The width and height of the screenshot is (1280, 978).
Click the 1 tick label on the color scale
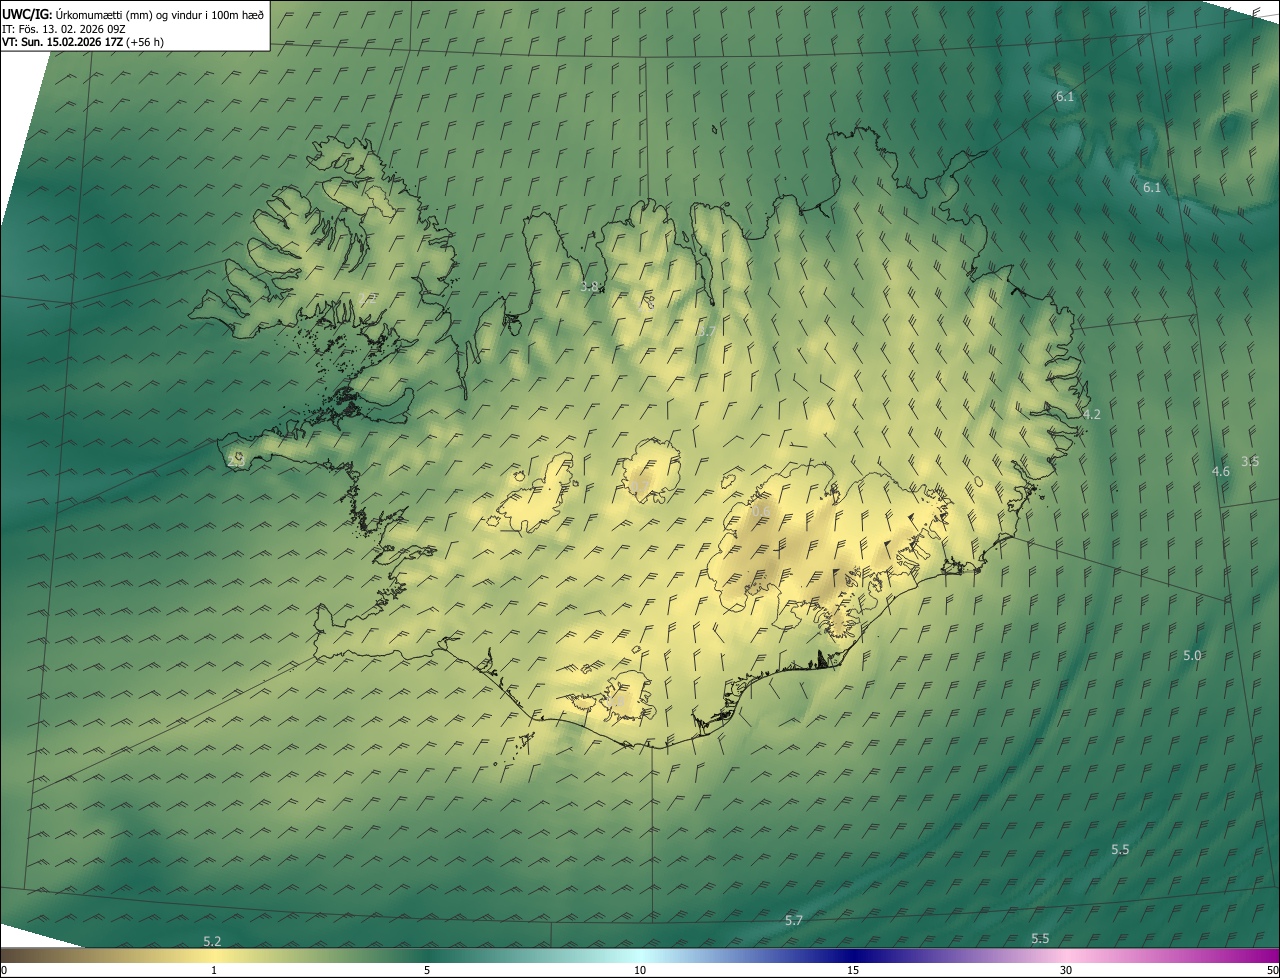(214, 970)
